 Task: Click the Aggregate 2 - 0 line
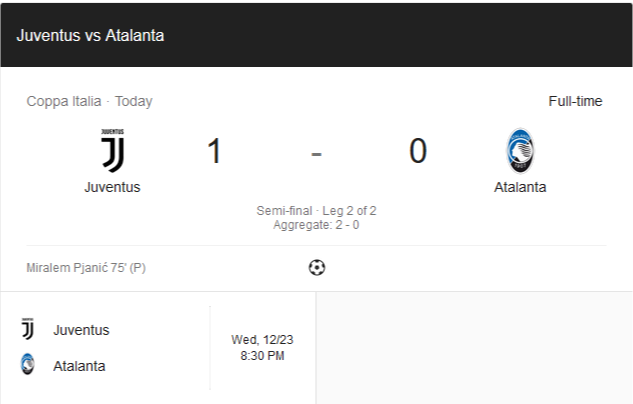316,225
